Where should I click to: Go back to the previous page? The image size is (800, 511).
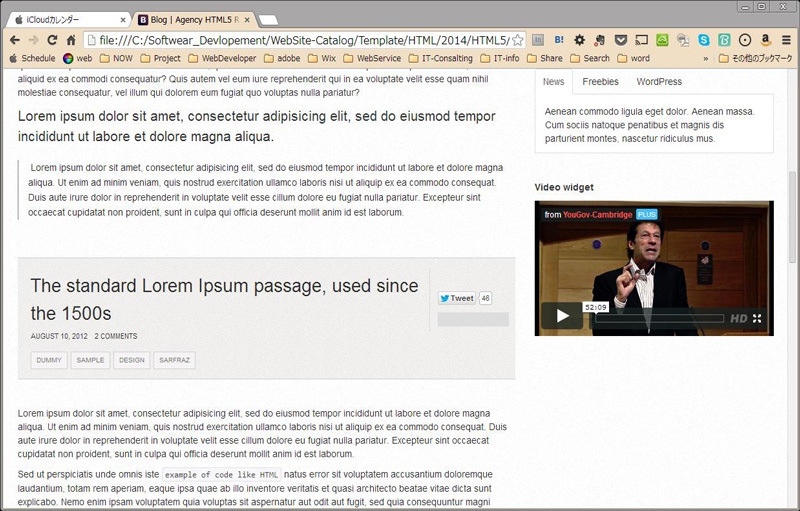15,40
